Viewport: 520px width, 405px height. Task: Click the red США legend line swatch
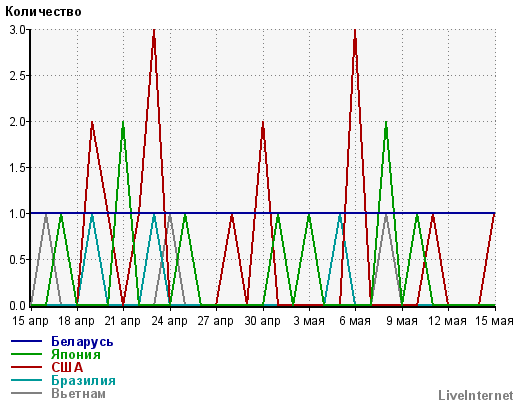tap(26, 367)
